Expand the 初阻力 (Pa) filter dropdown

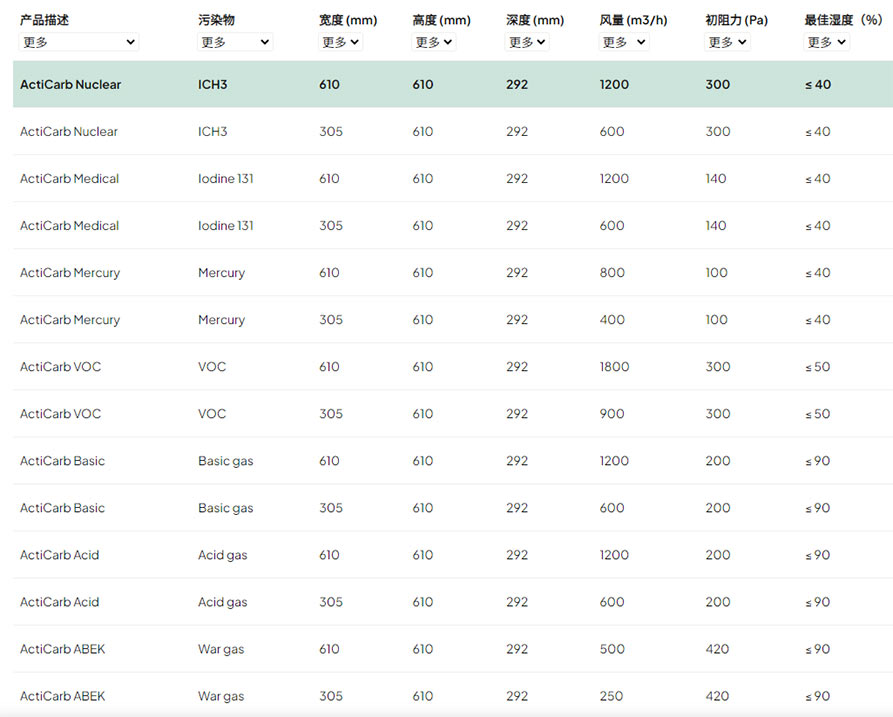[727, 42]
